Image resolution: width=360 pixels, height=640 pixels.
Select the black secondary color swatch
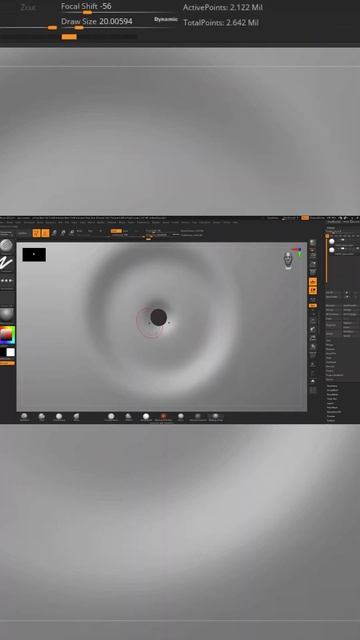pyautogui.click(x=2, y=352)
